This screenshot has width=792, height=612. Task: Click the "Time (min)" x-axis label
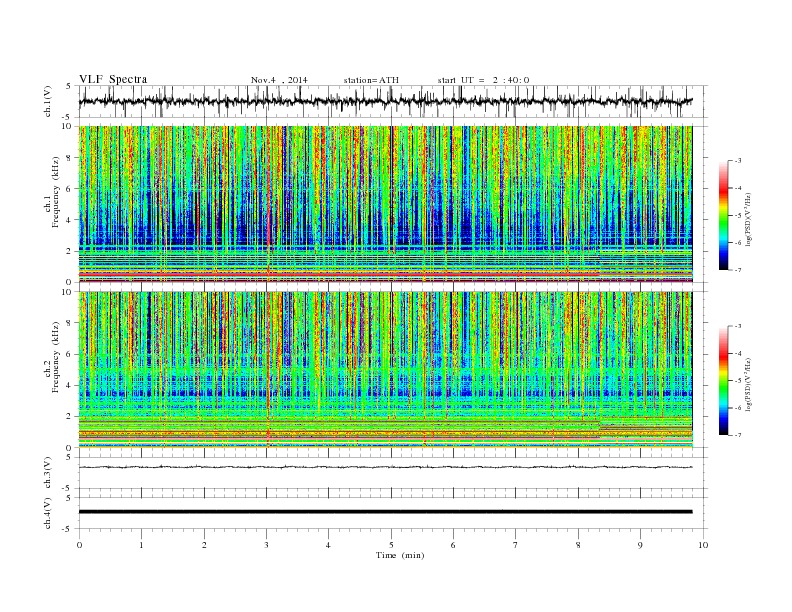point(400,555)
